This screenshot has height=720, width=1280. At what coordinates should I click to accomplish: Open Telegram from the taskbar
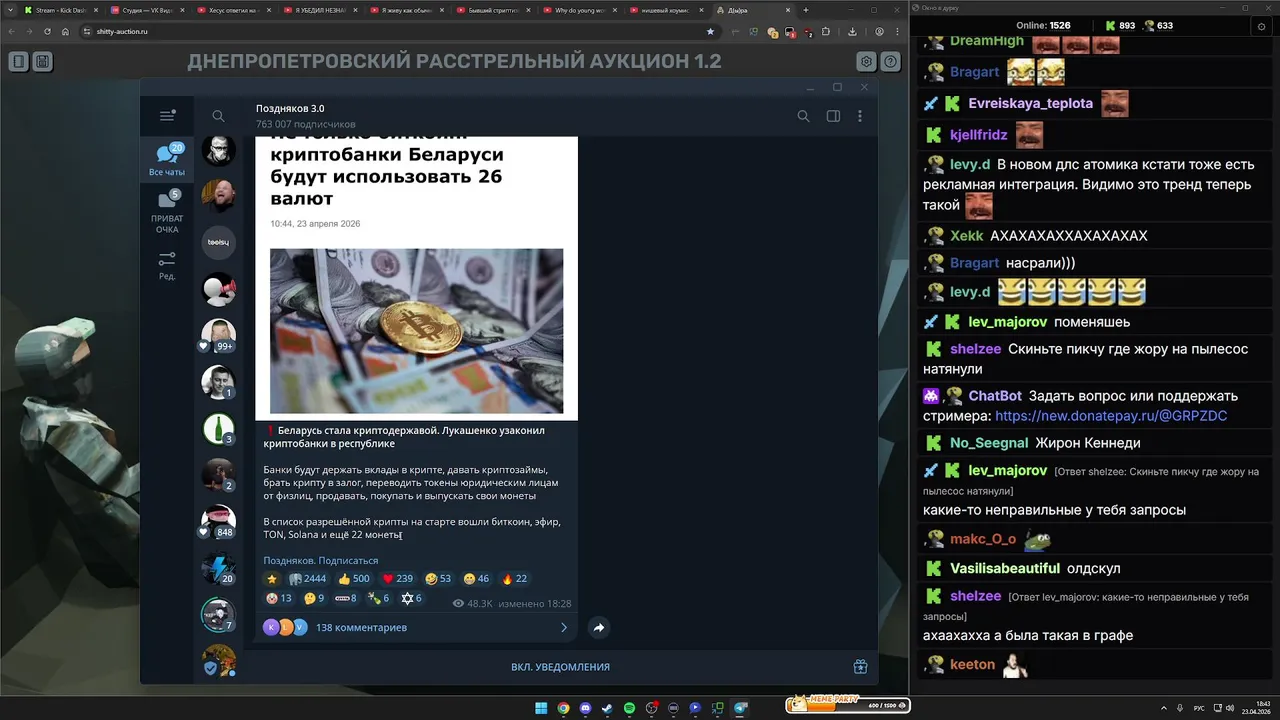[740, 708]
